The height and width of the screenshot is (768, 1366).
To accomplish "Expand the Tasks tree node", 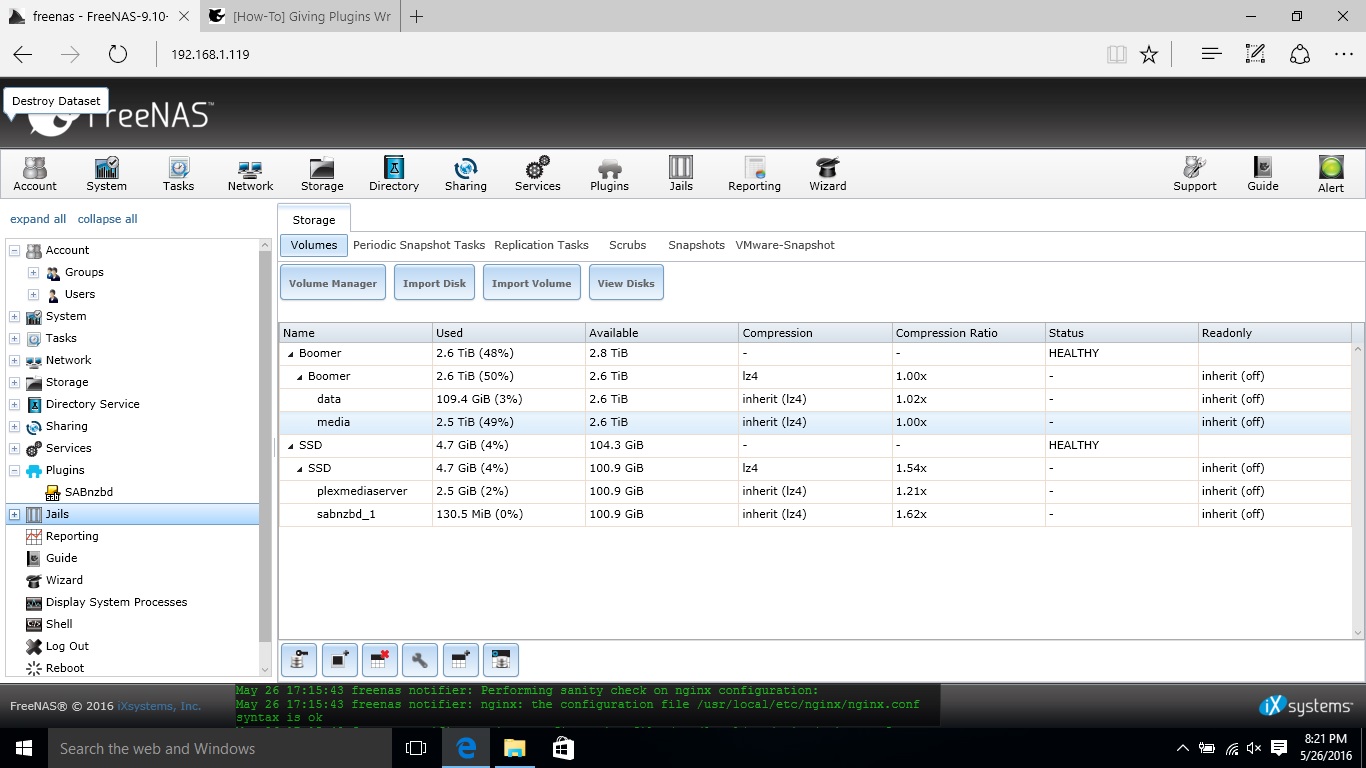I will tap(14, 338).
